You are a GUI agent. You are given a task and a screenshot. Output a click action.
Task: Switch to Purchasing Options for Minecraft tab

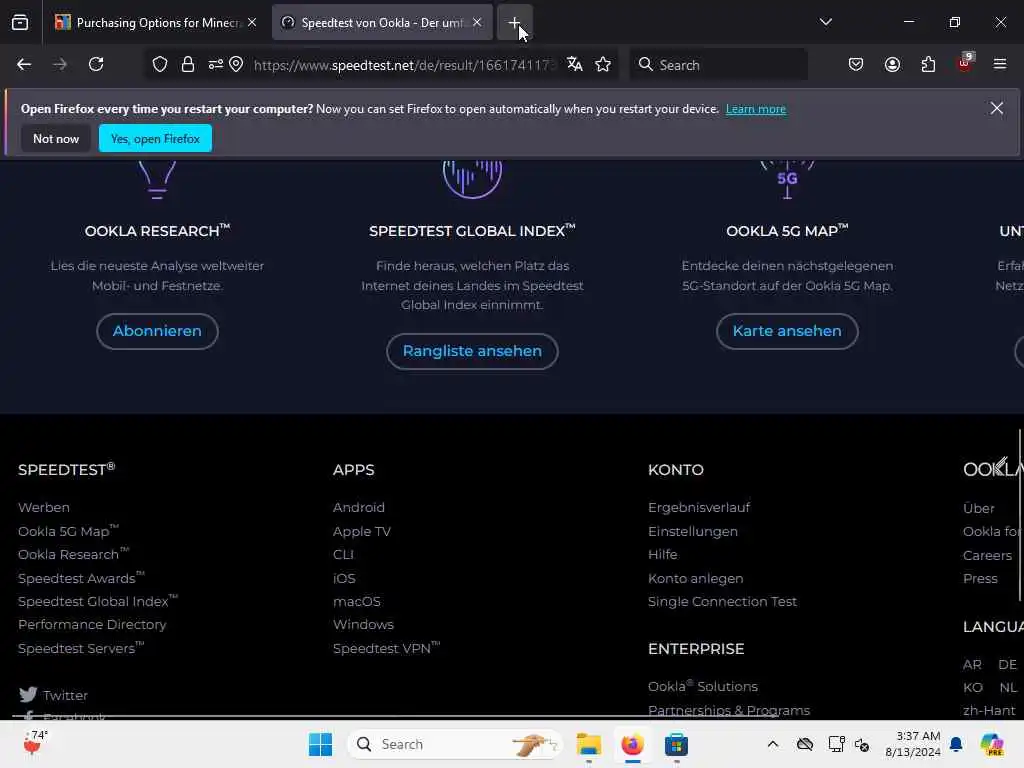coord(157,22)
